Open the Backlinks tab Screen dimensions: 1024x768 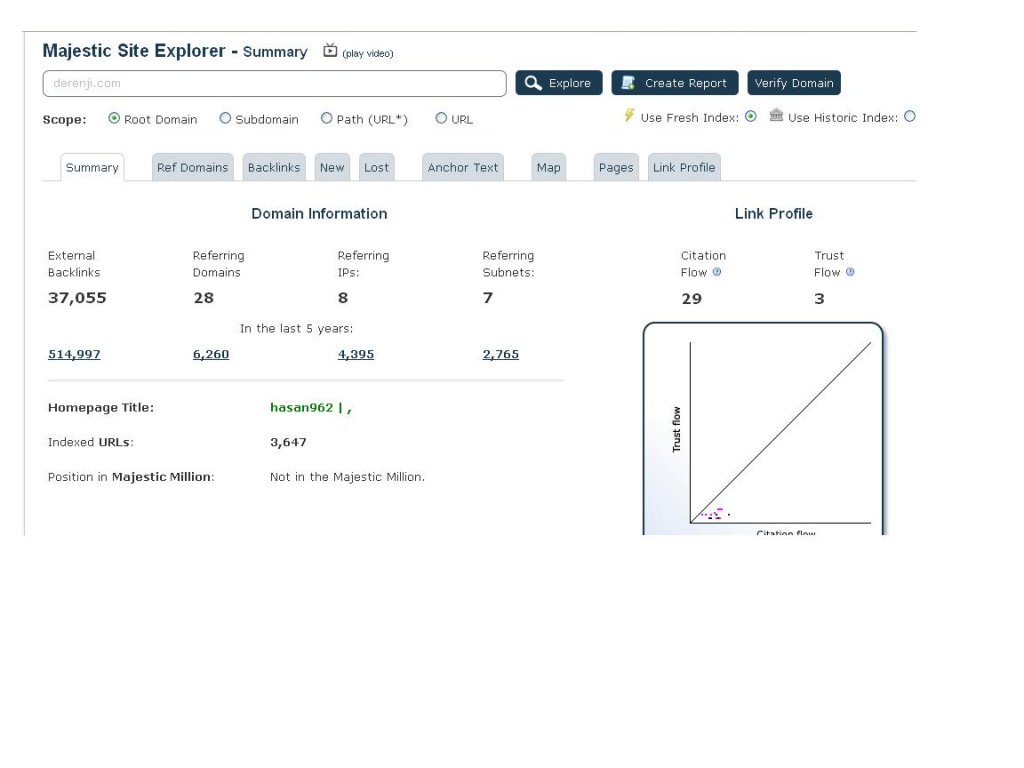point(274,168)
